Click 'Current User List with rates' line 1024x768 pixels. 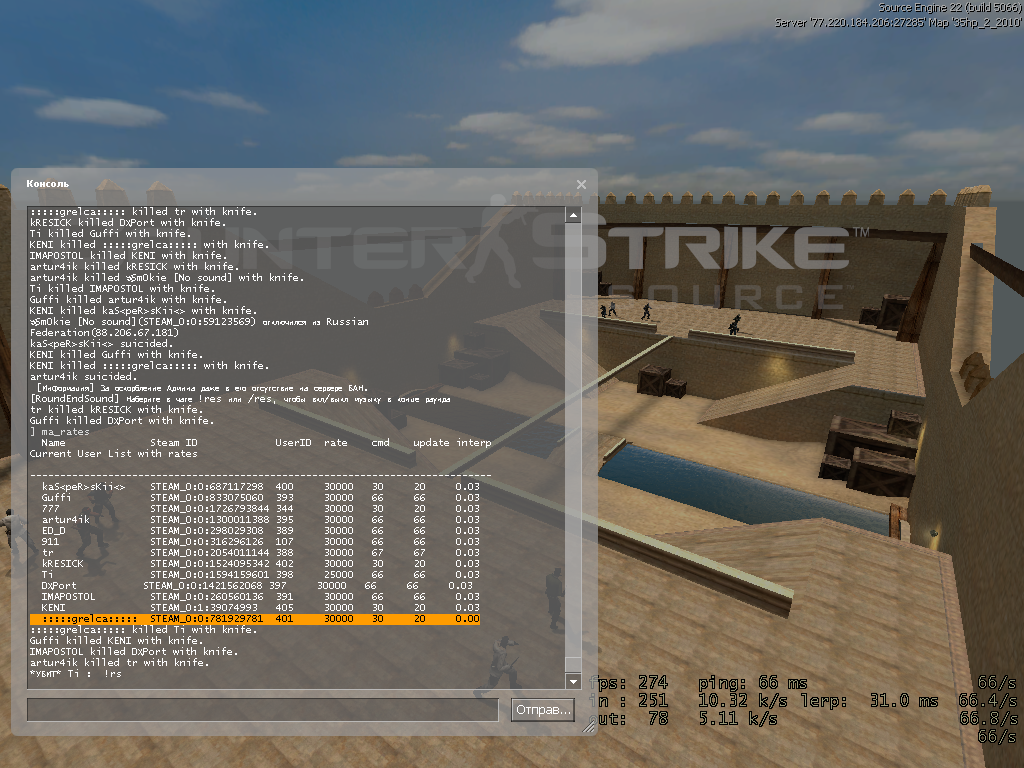tap(114, 454)
